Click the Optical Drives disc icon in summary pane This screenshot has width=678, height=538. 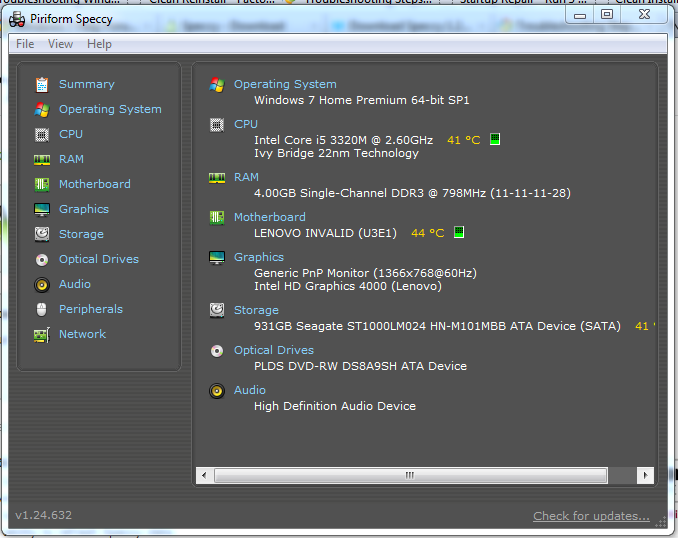coord(217,350)
